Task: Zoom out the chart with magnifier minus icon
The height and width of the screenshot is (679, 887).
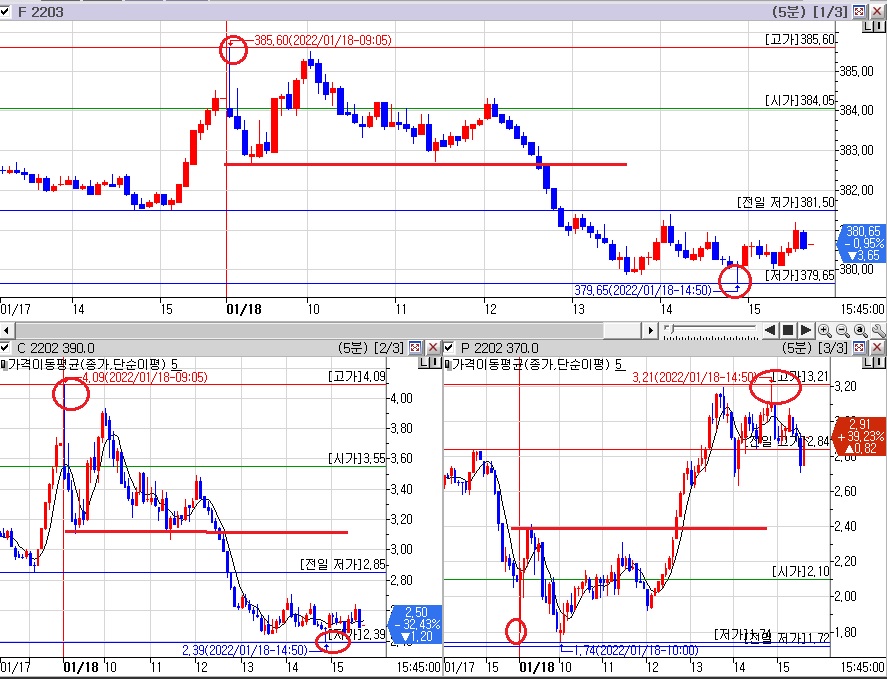Action: click(x=842, y=330)
